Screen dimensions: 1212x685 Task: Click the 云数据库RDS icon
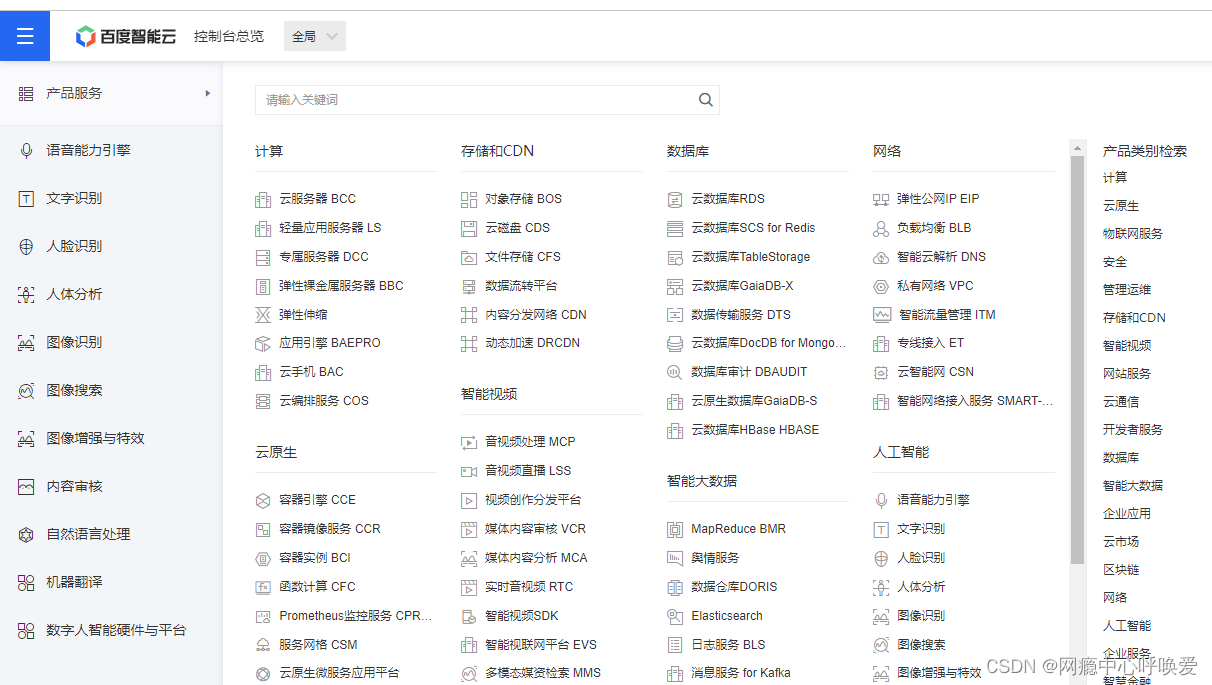675,199
